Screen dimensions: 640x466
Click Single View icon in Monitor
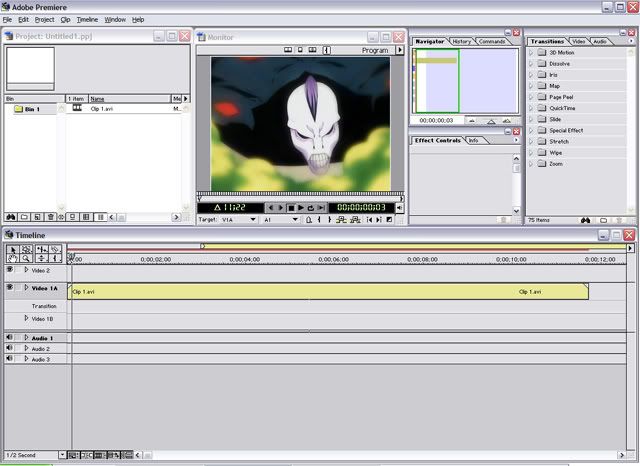click(300, 50)
